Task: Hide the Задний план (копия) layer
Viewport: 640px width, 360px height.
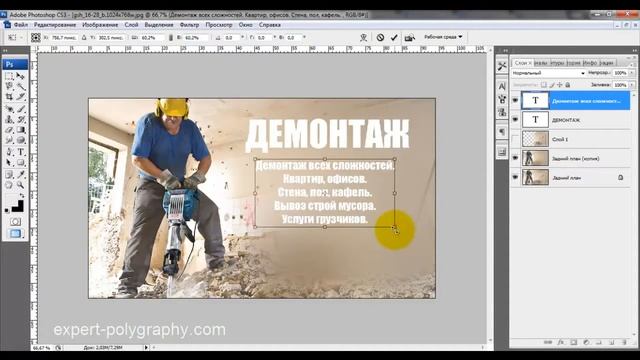Action: 515,158
